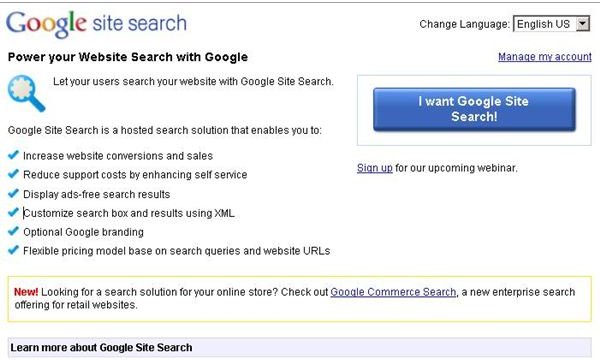Viewport: 600px width, 361px height.
Task: Open the Google Commerce Search link
Action: [x=393, y=292]
